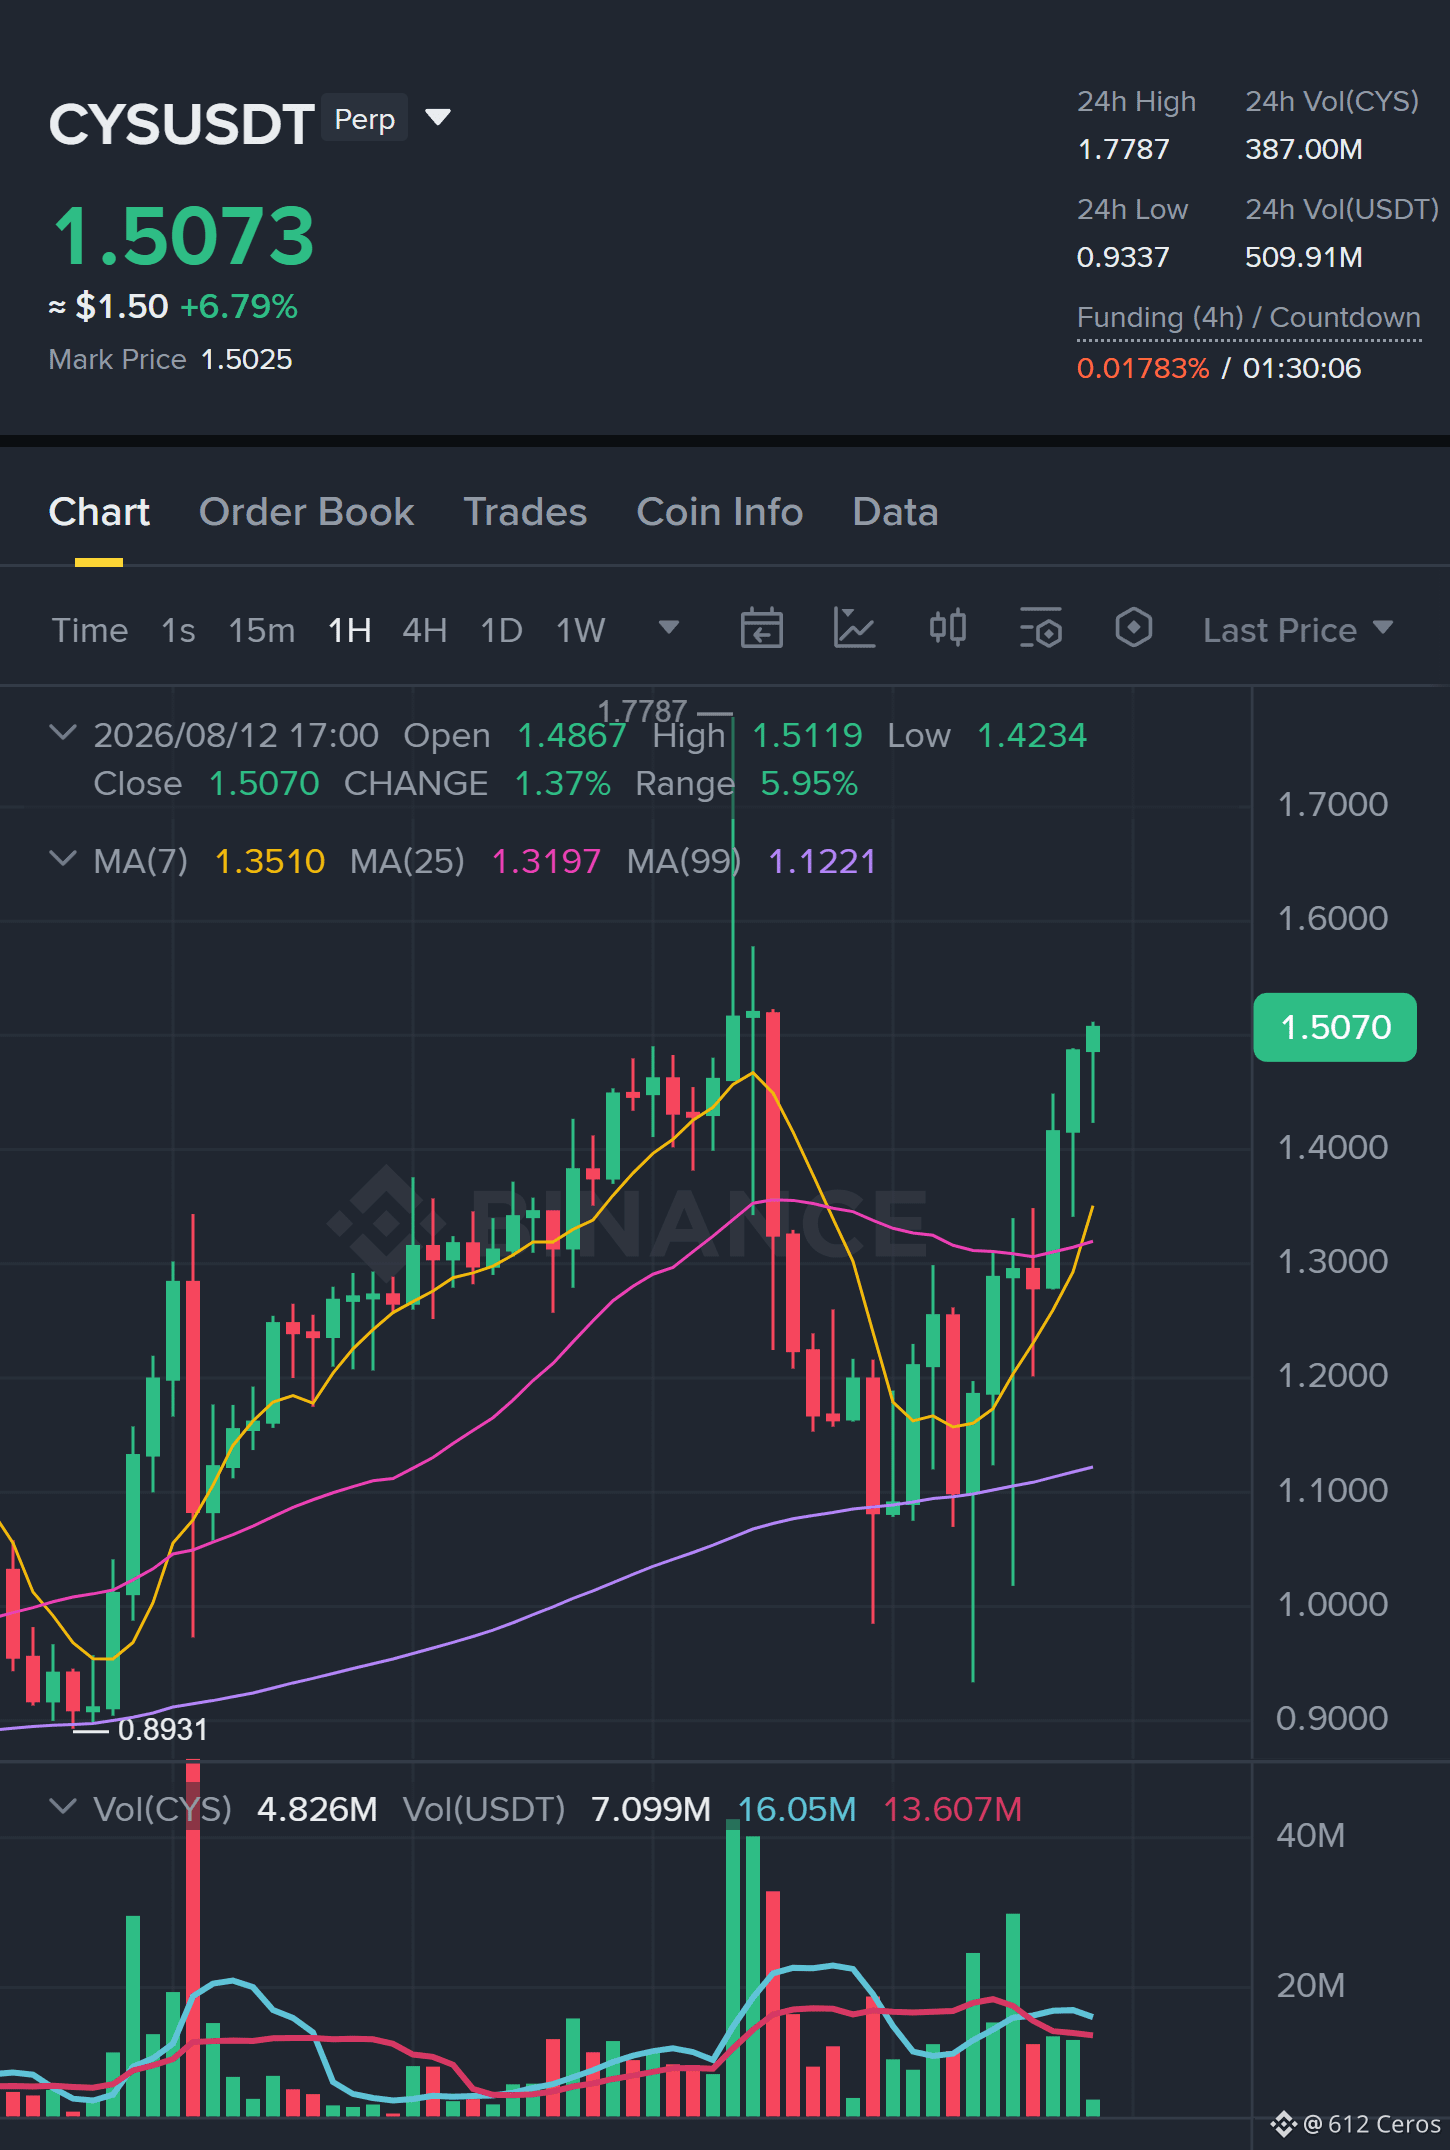Collapse the Vol indicator legend row
The image size is (1450, 2150).
(x=62, y=1807)
